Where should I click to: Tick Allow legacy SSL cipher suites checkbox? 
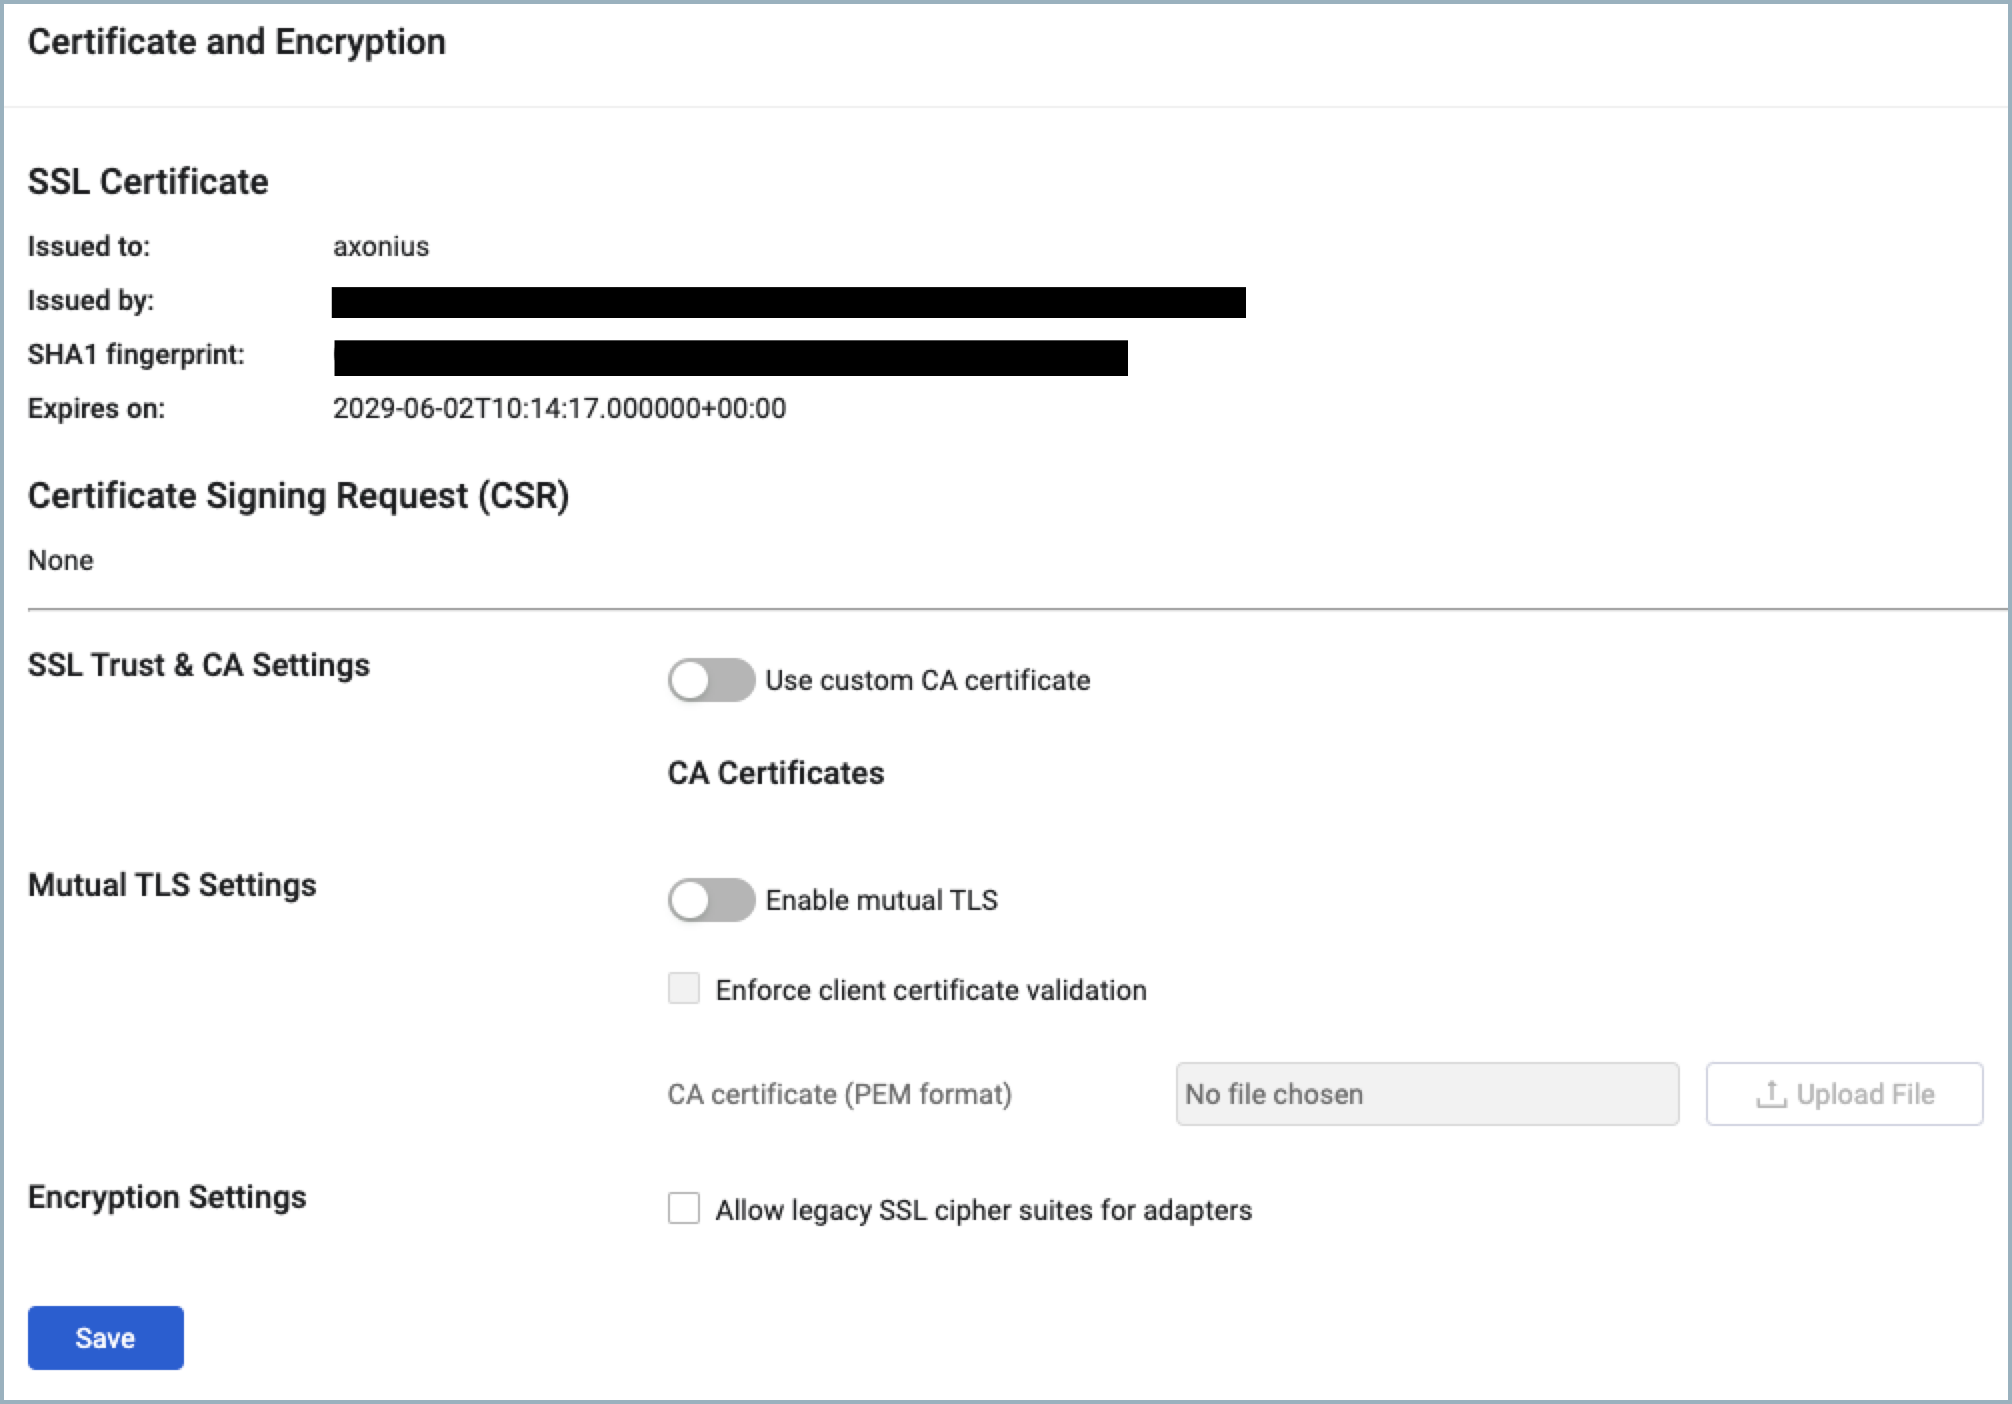pyautogui.click(x=684, y=1209)
